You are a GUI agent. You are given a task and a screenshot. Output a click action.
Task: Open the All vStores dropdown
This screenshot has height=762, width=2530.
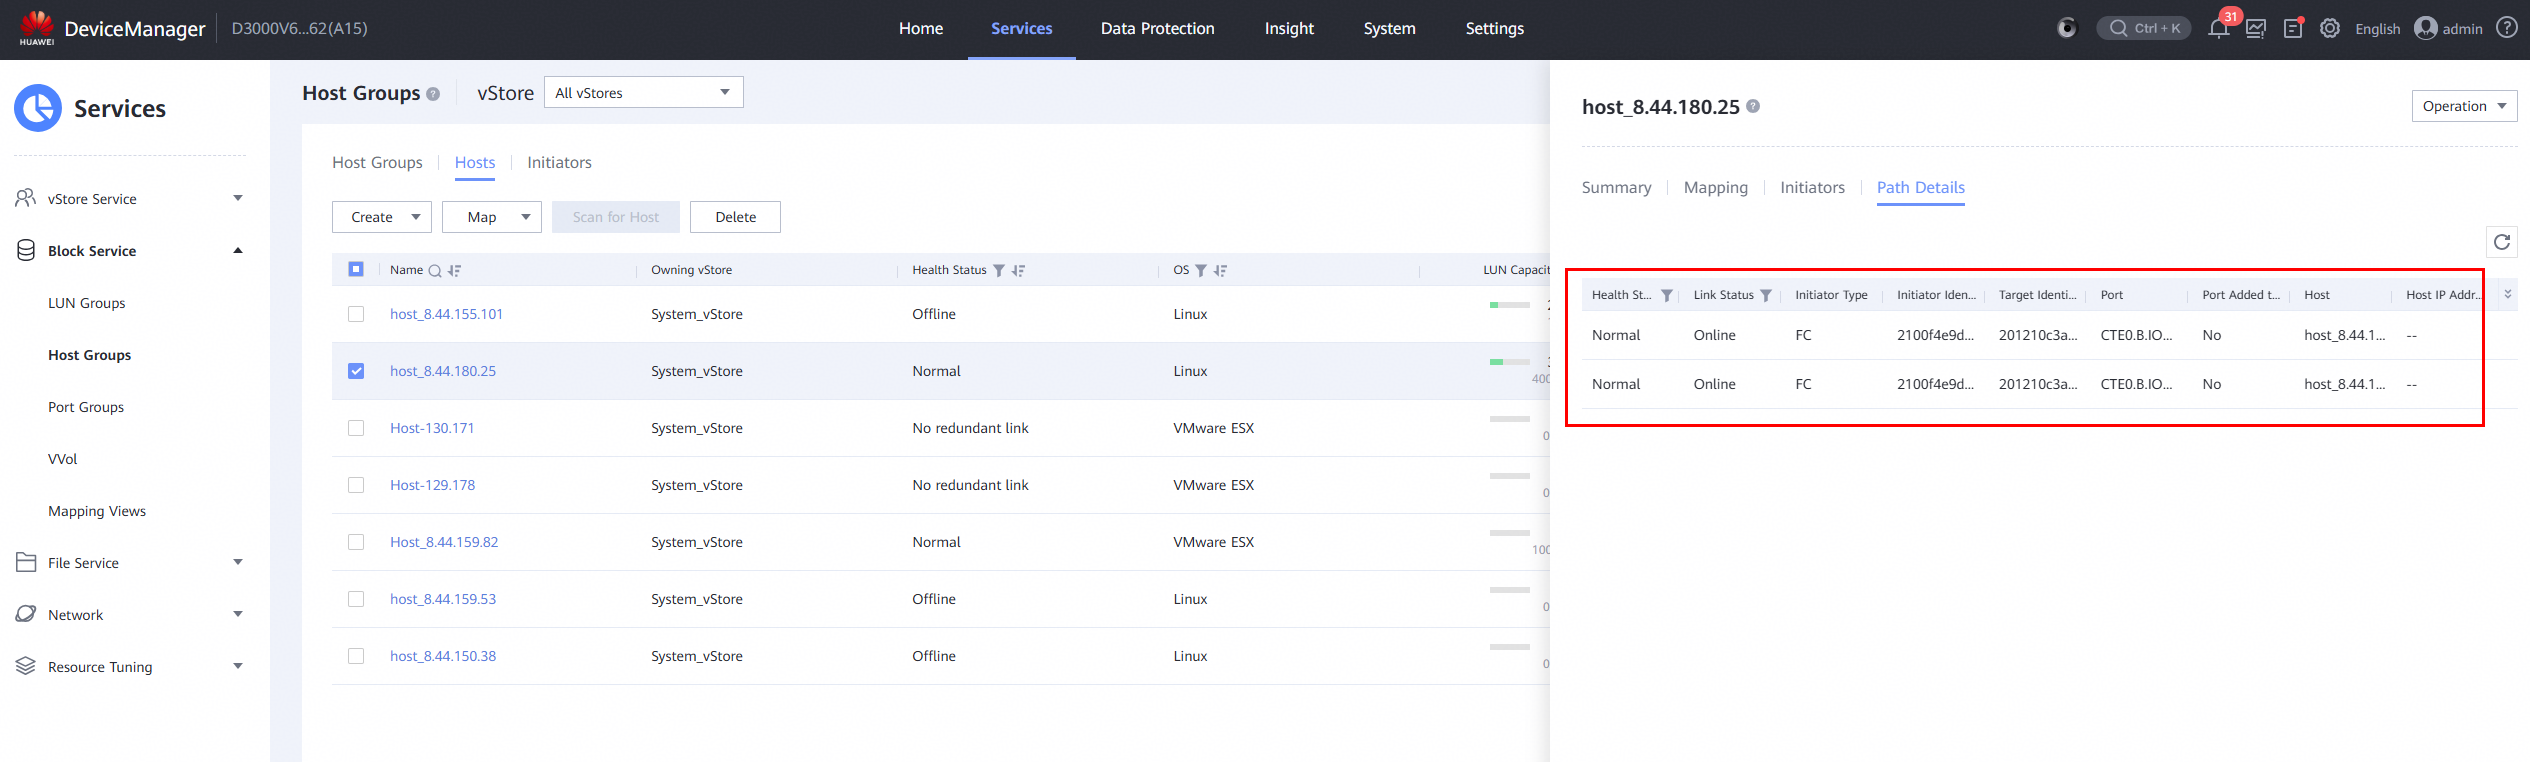(643, 92)
